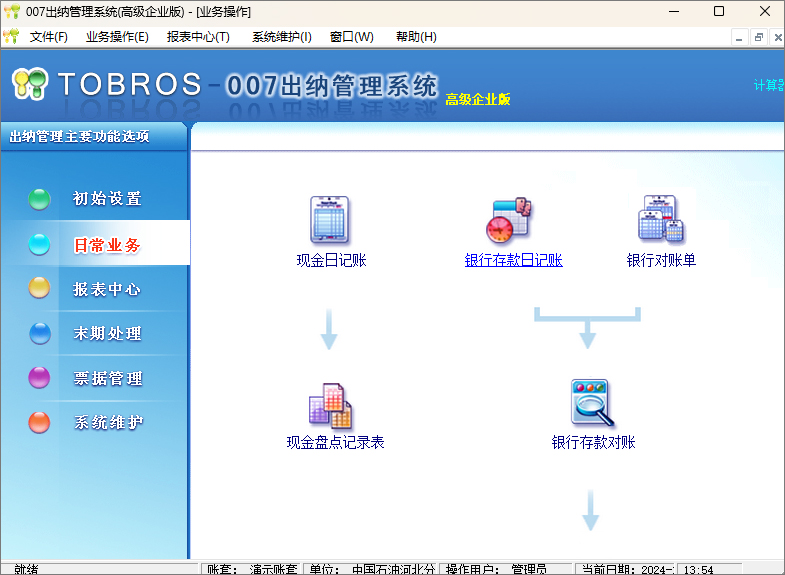This screenshot has height=575, width=785.
Task: Click the app icon in the menu bar
Action: click(x=11, y=37)
